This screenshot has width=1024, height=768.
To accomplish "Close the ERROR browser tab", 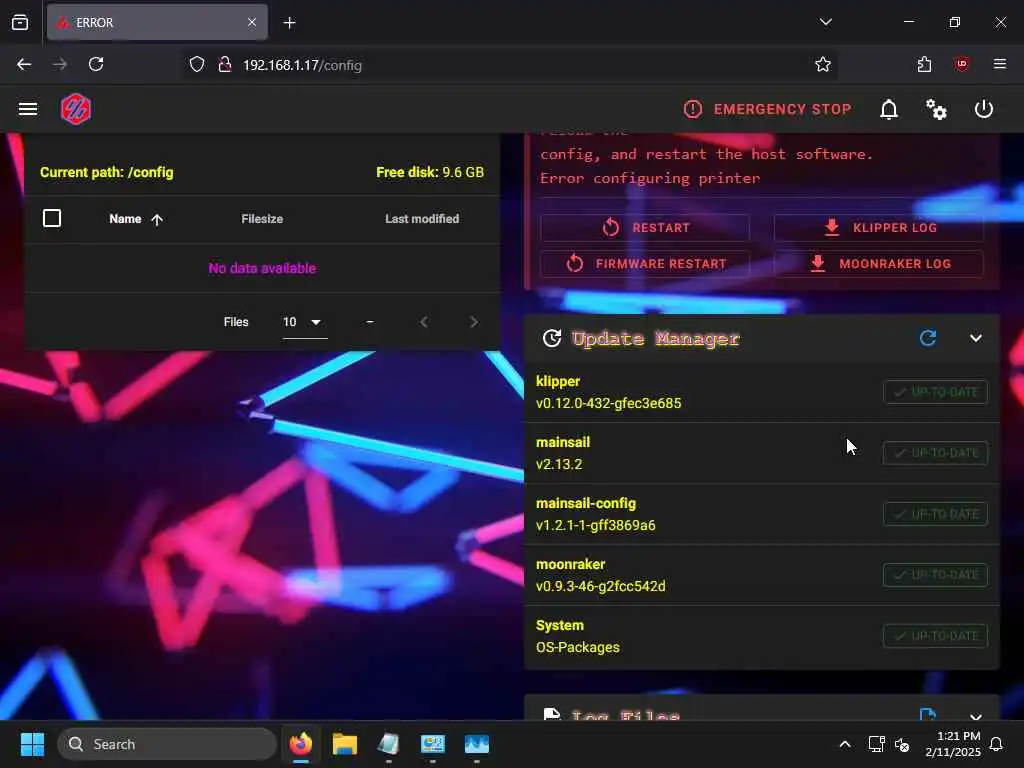I will [x=252, y=22].
